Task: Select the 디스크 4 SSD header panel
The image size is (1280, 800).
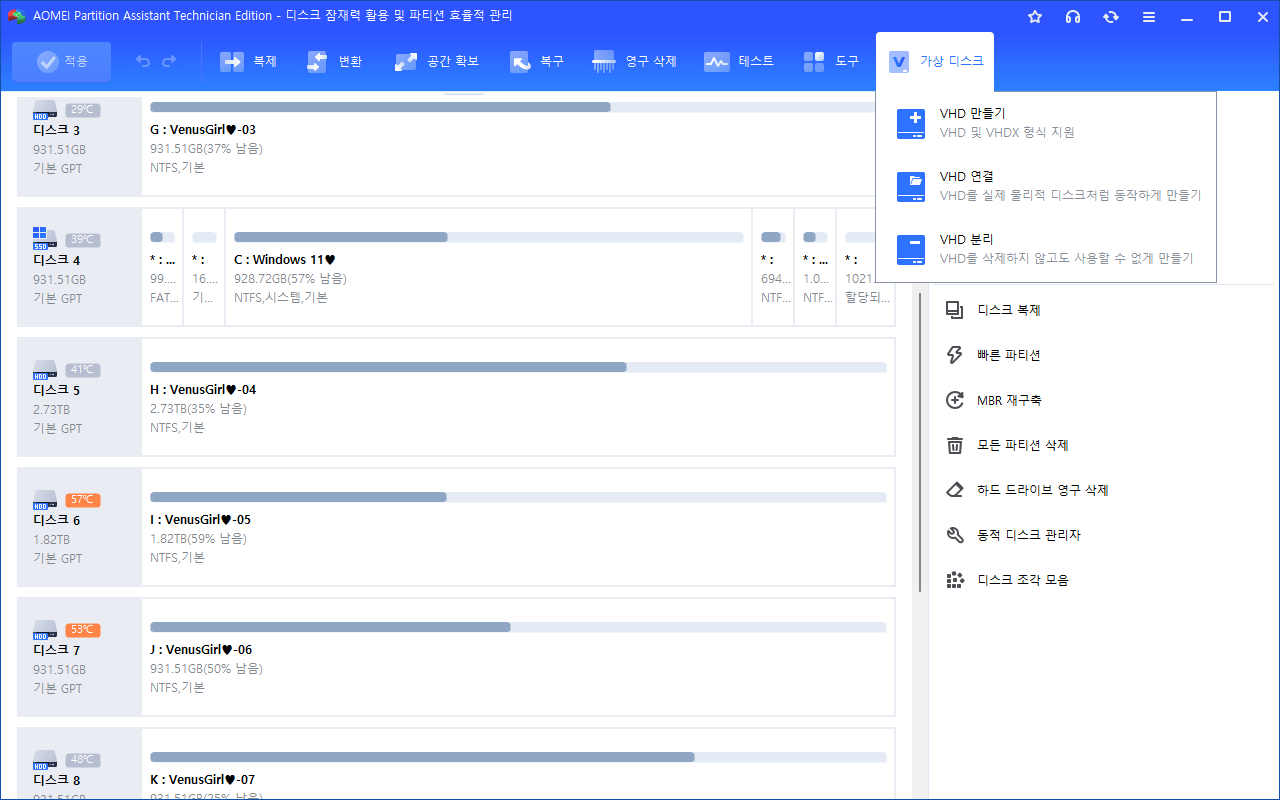Action: [80, 267]
